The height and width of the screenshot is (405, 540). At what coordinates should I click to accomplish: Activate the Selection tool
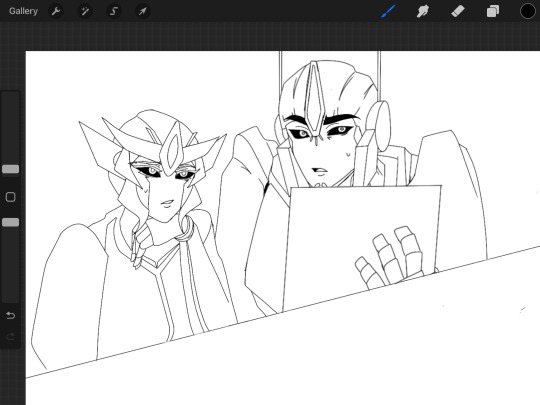114,11
